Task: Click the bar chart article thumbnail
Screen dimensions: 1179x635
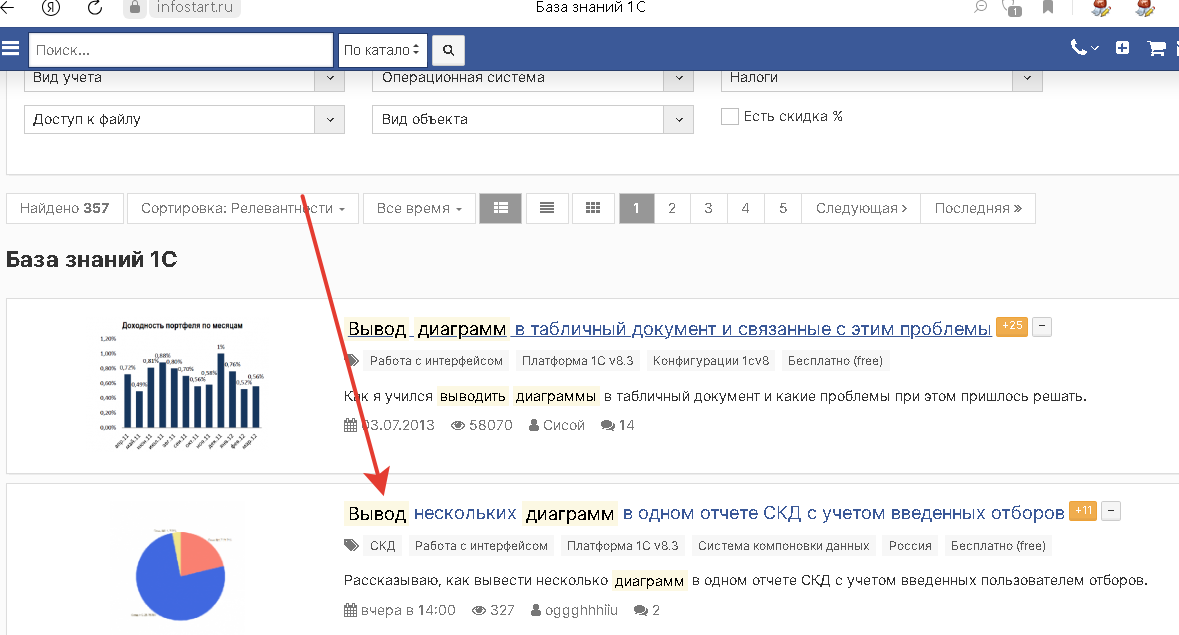Action: coord(180,385)
